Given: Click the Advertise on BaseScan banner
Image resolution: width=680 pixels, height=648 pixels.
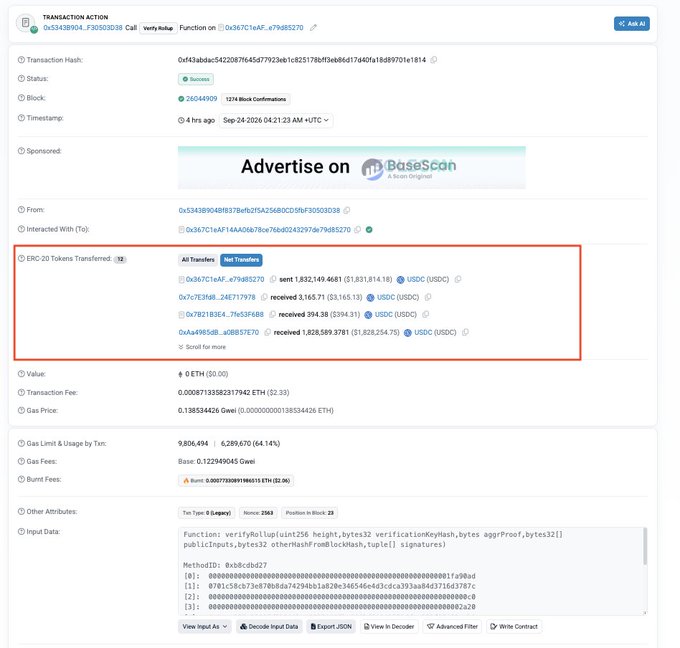Looking at the screenshot, I should tap(352, 168).
